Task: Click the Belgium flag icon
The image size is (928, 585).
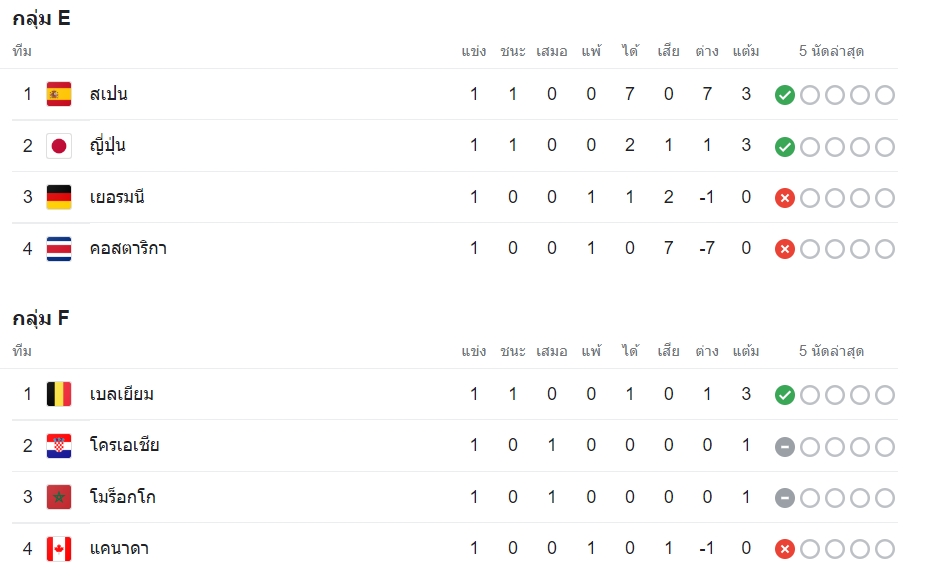Action: (x=59, y=394)
